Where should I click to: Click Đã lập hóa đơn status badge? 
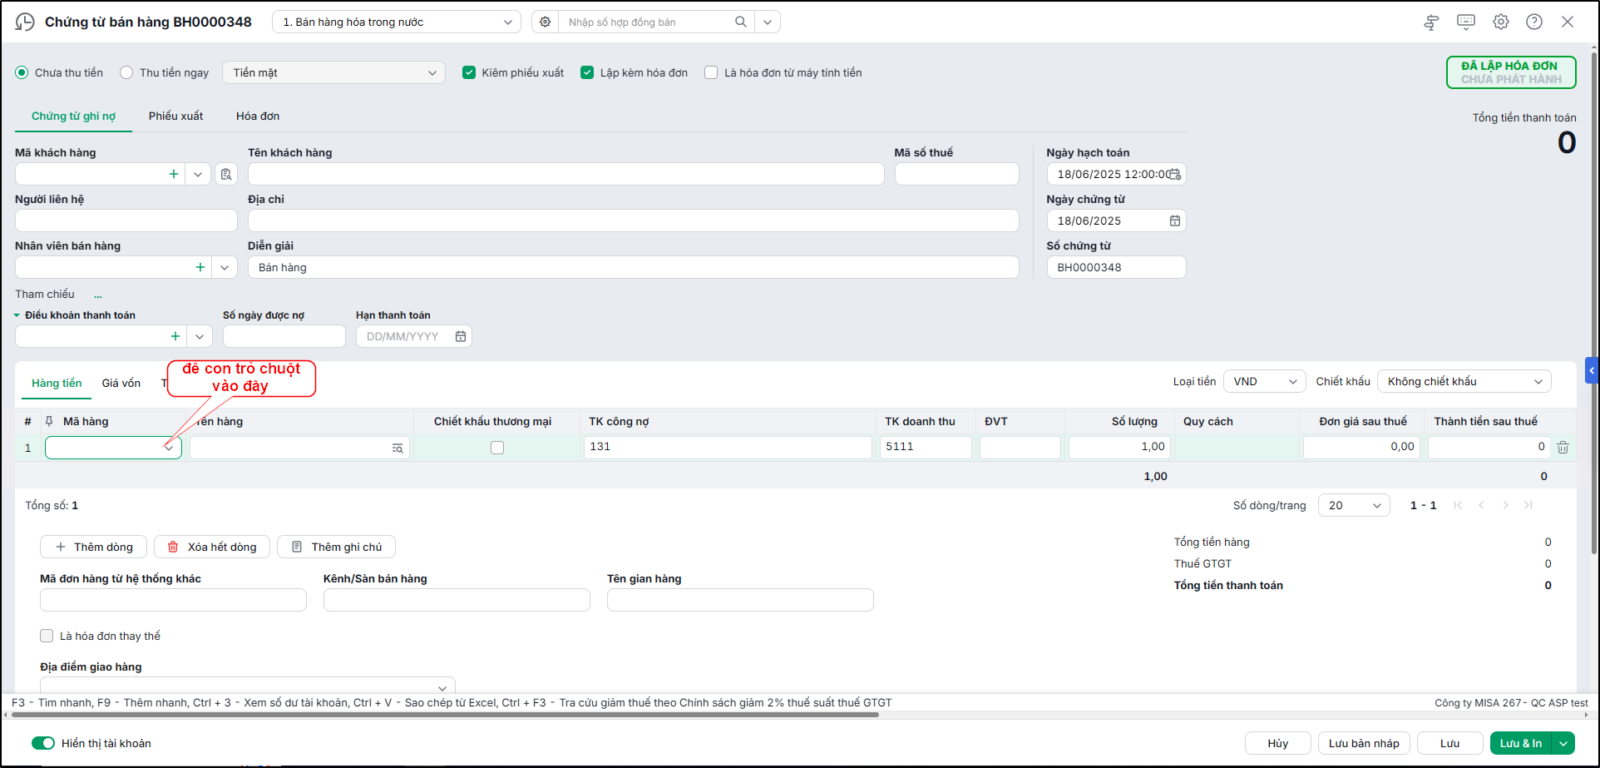click(x=1511, y=72)
